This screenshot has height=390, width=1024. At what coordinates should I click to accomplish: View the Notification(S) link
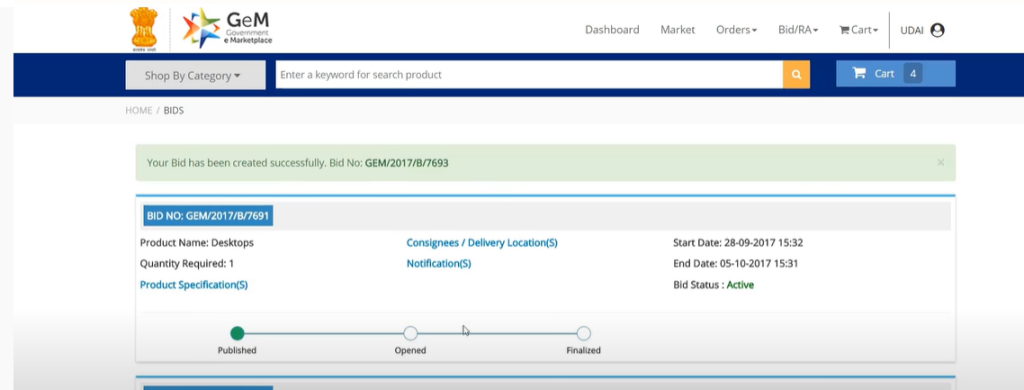439,263
